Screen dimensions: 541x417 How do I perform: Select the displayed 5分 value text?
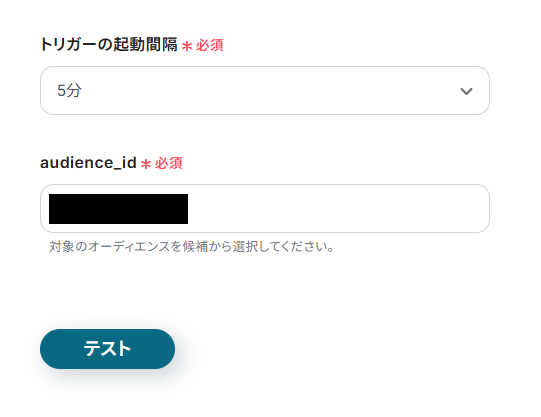[x=69, y=91]
